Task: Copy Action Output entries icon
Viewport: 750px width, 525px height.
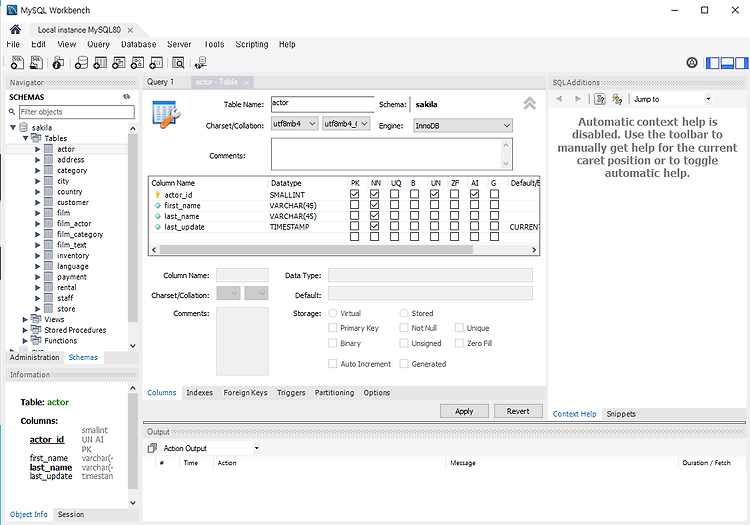Action: [x=153, y=448]
